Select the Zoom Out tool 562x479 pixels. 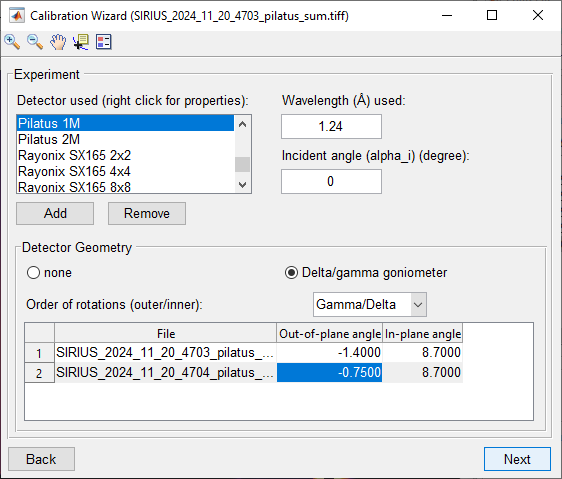click(x=35, y=42)
